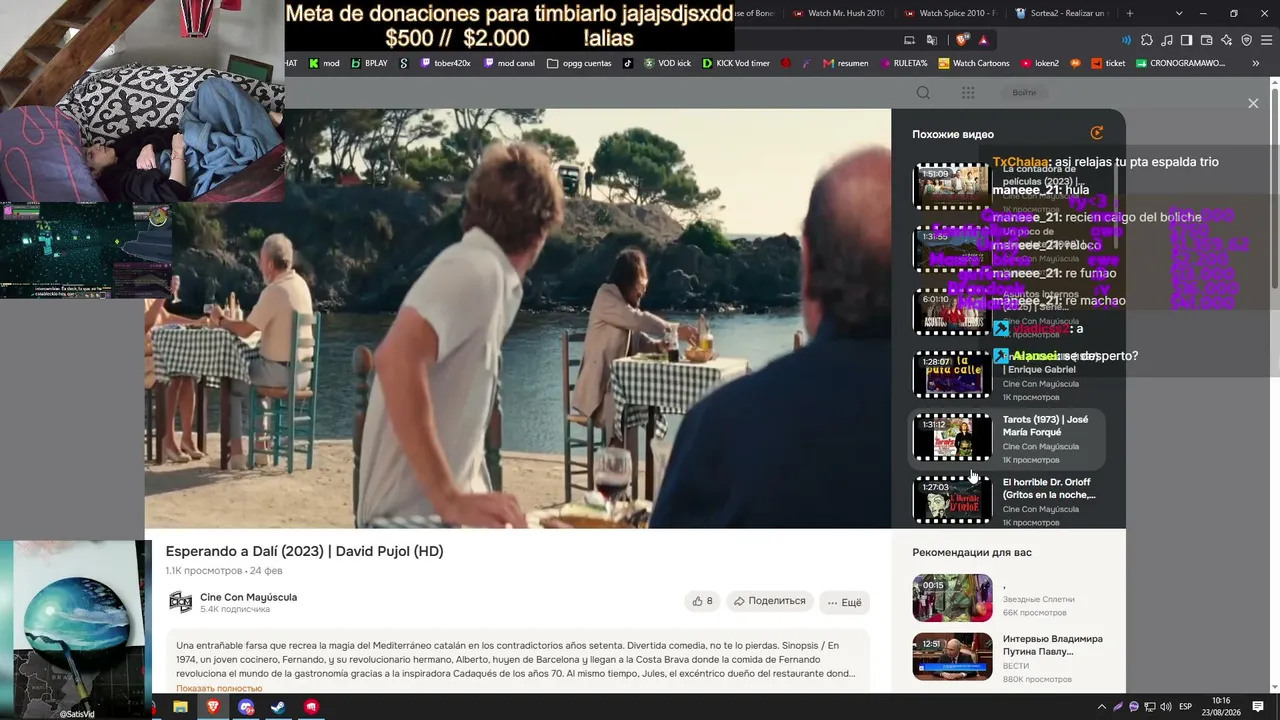This screenshot has height=720, width=1280.
Task: Open Discord from the taskbar
Action: pos(246,707)
